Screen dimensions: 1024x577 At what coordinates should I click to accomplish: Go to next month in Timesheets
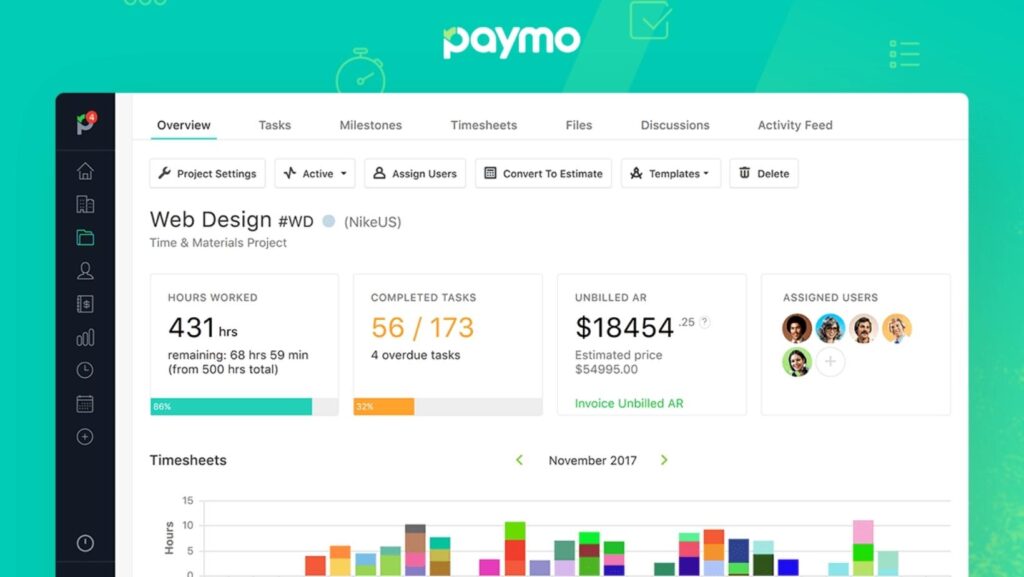(664, 460)
